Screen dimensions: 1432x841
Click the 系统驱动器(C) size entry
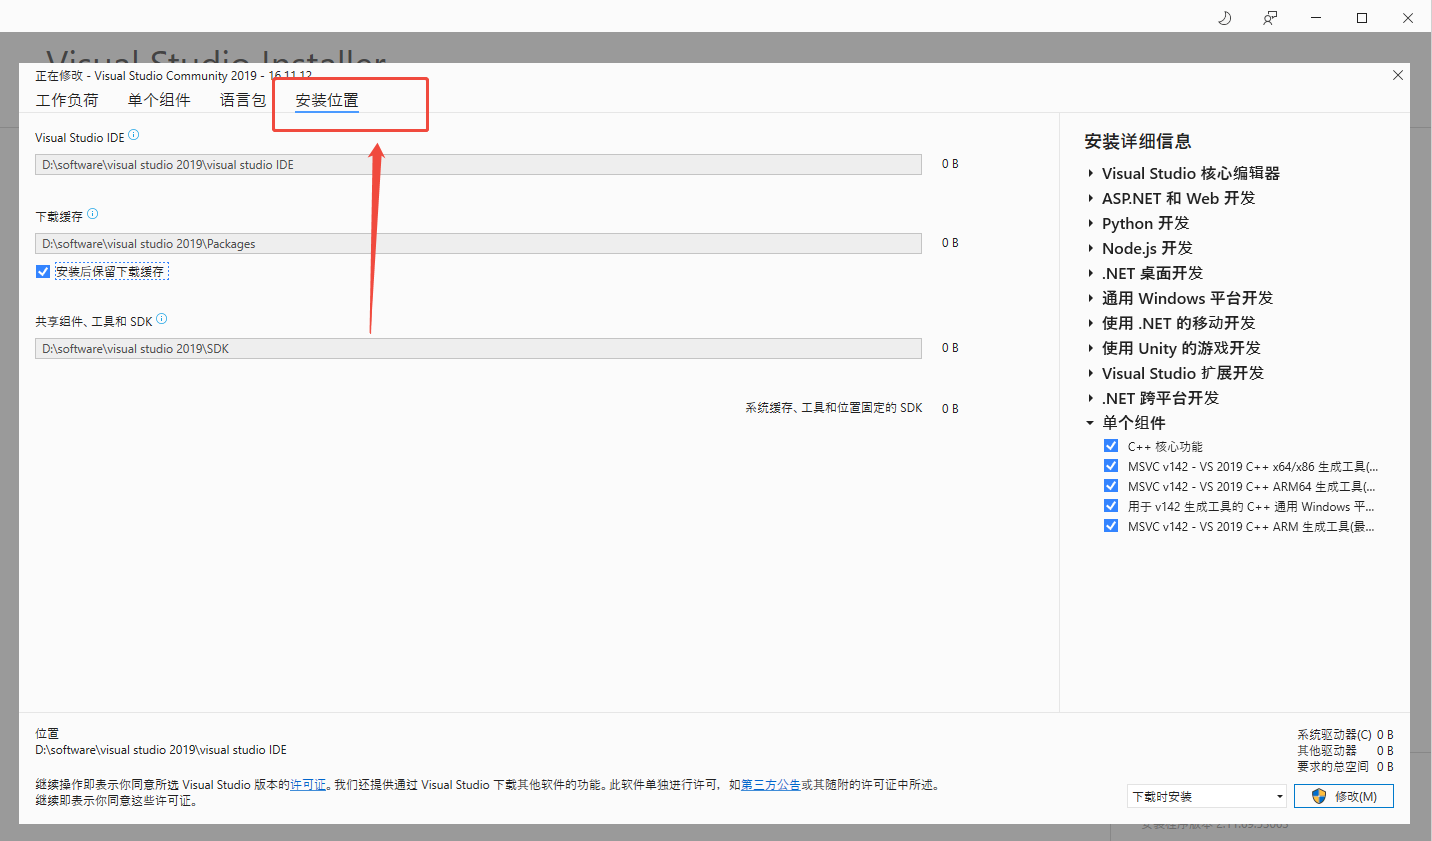tap(1345, 734)
